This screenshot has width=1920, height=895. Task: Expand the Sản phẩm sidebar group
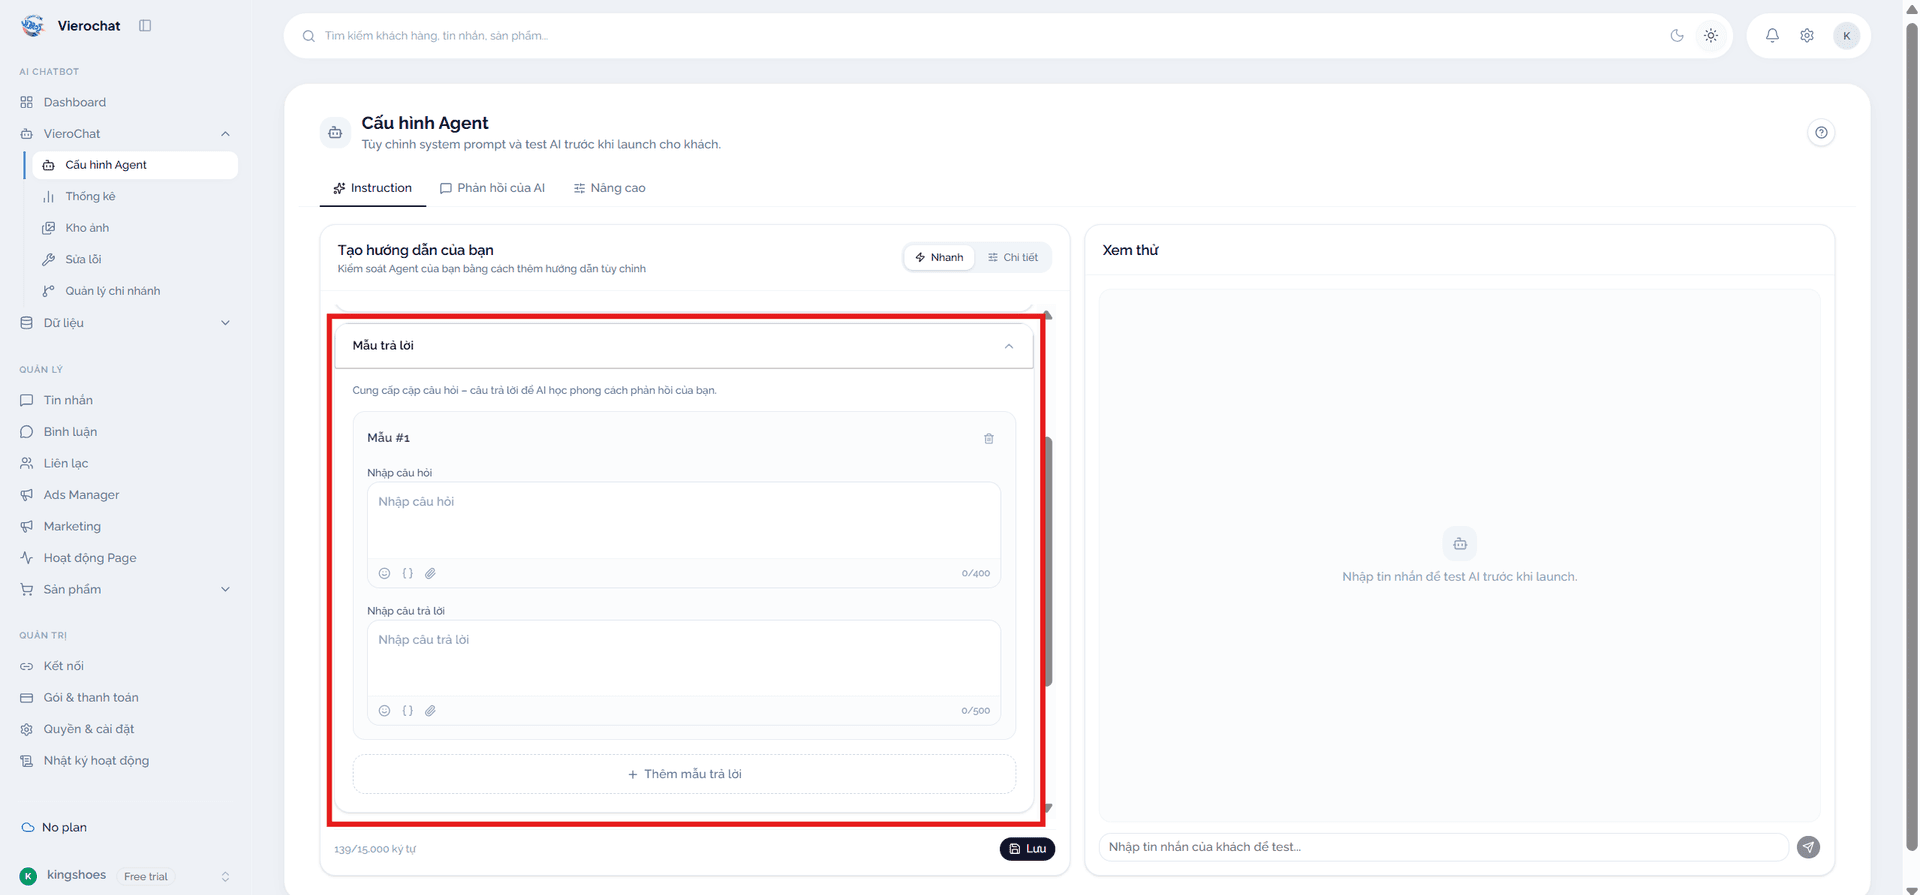(225, 589)
